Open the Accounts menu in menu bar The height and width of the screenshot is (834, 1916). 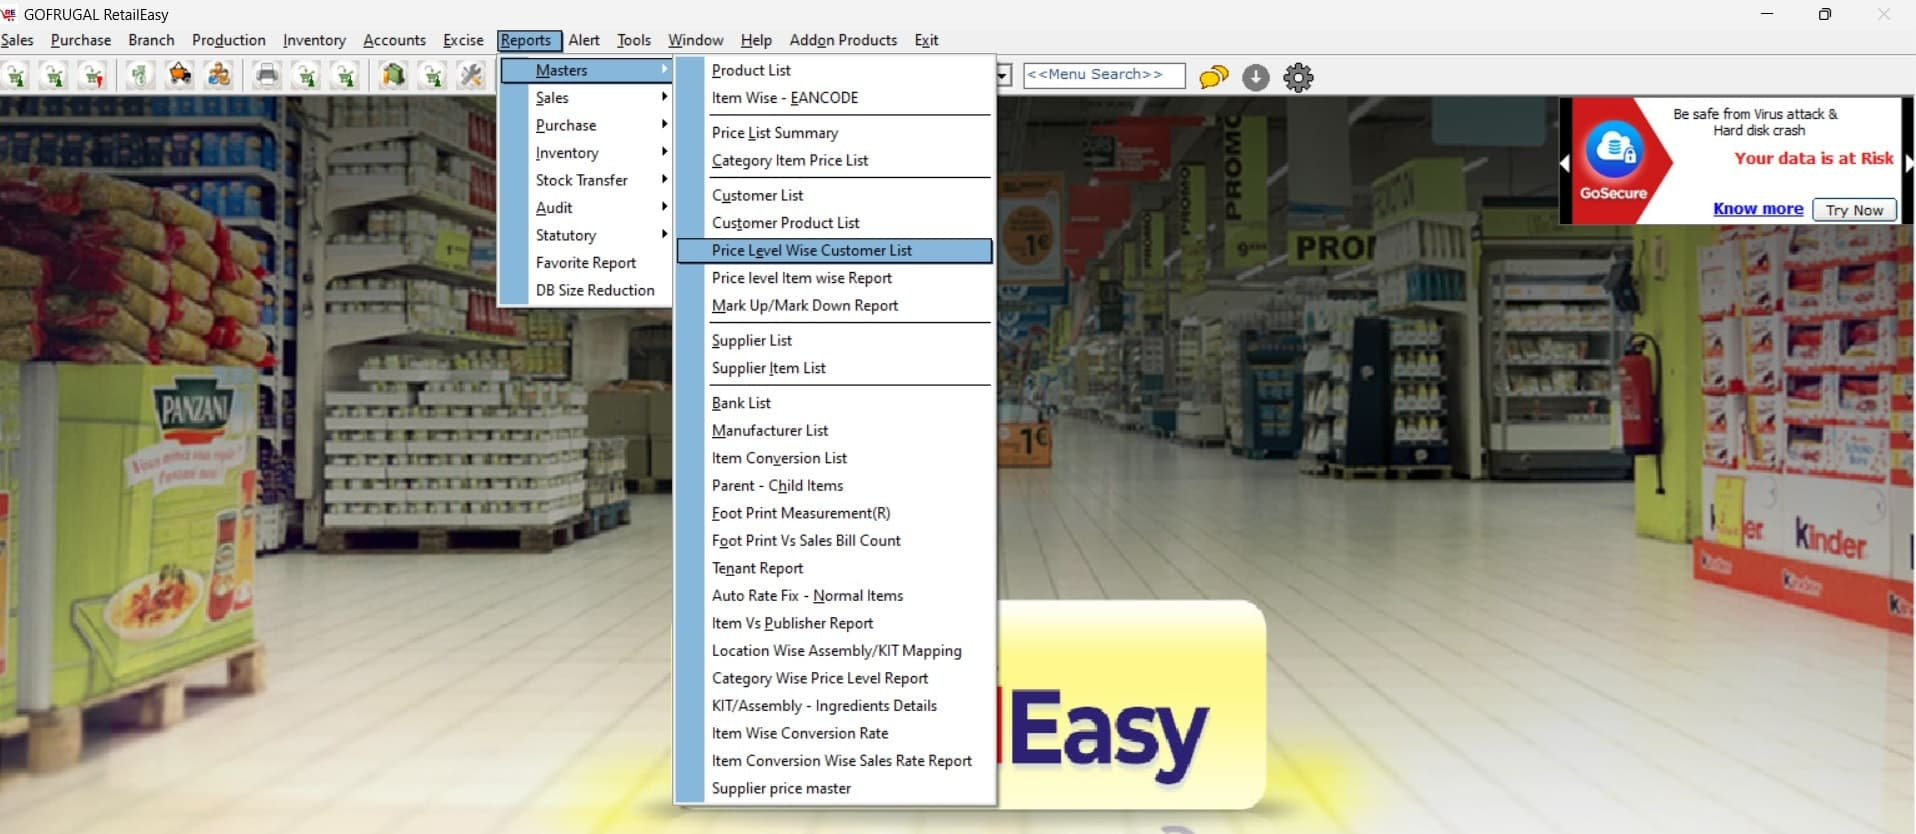pos(394,40)
